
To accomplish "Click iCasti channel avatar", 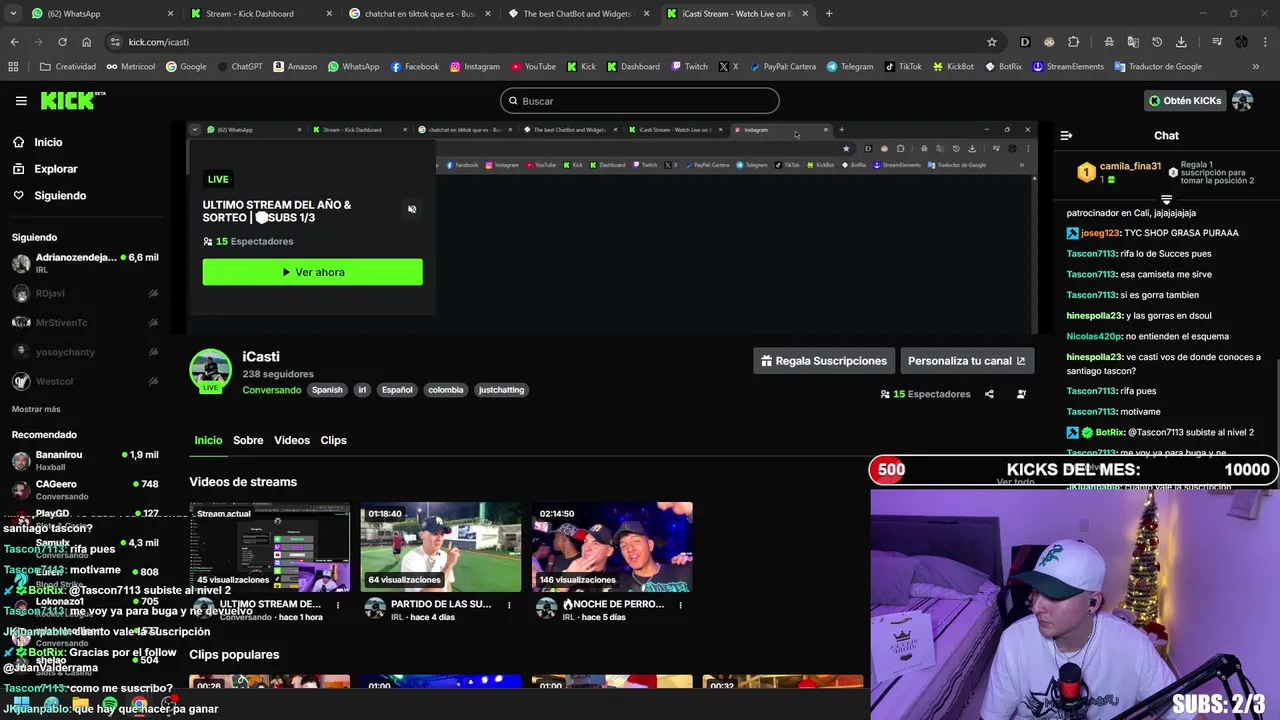I will pos(211,370).
